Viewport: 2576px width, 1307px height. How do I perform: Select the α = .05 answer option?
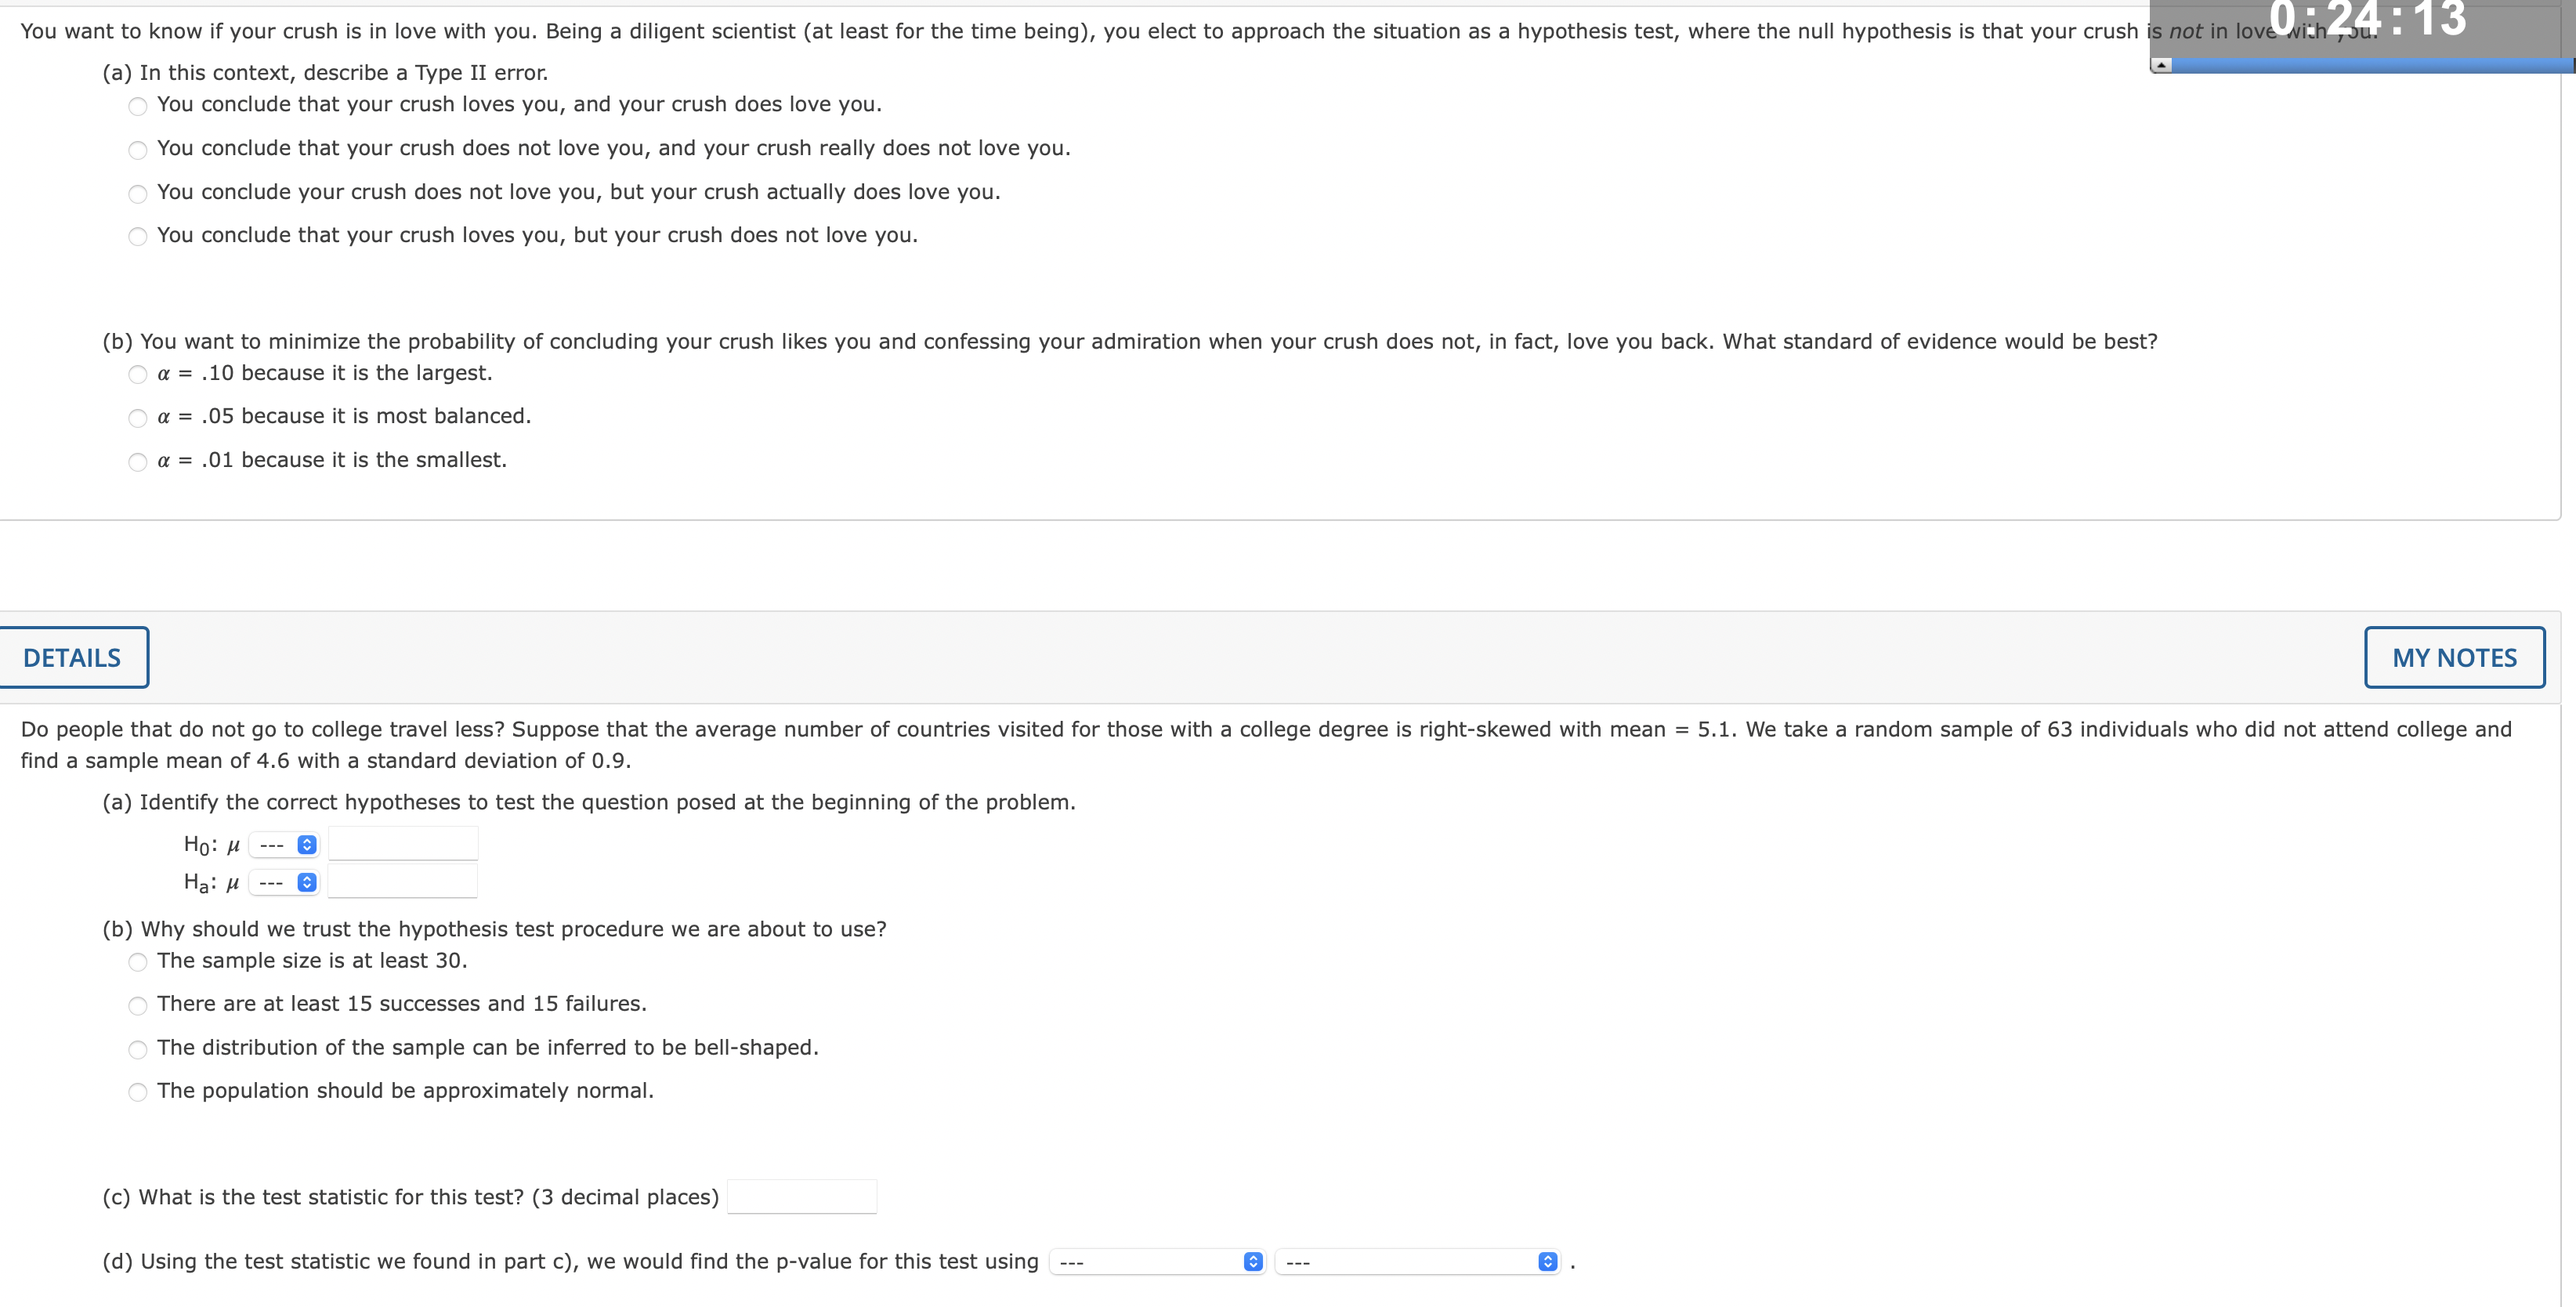click(x=137, y=418)
